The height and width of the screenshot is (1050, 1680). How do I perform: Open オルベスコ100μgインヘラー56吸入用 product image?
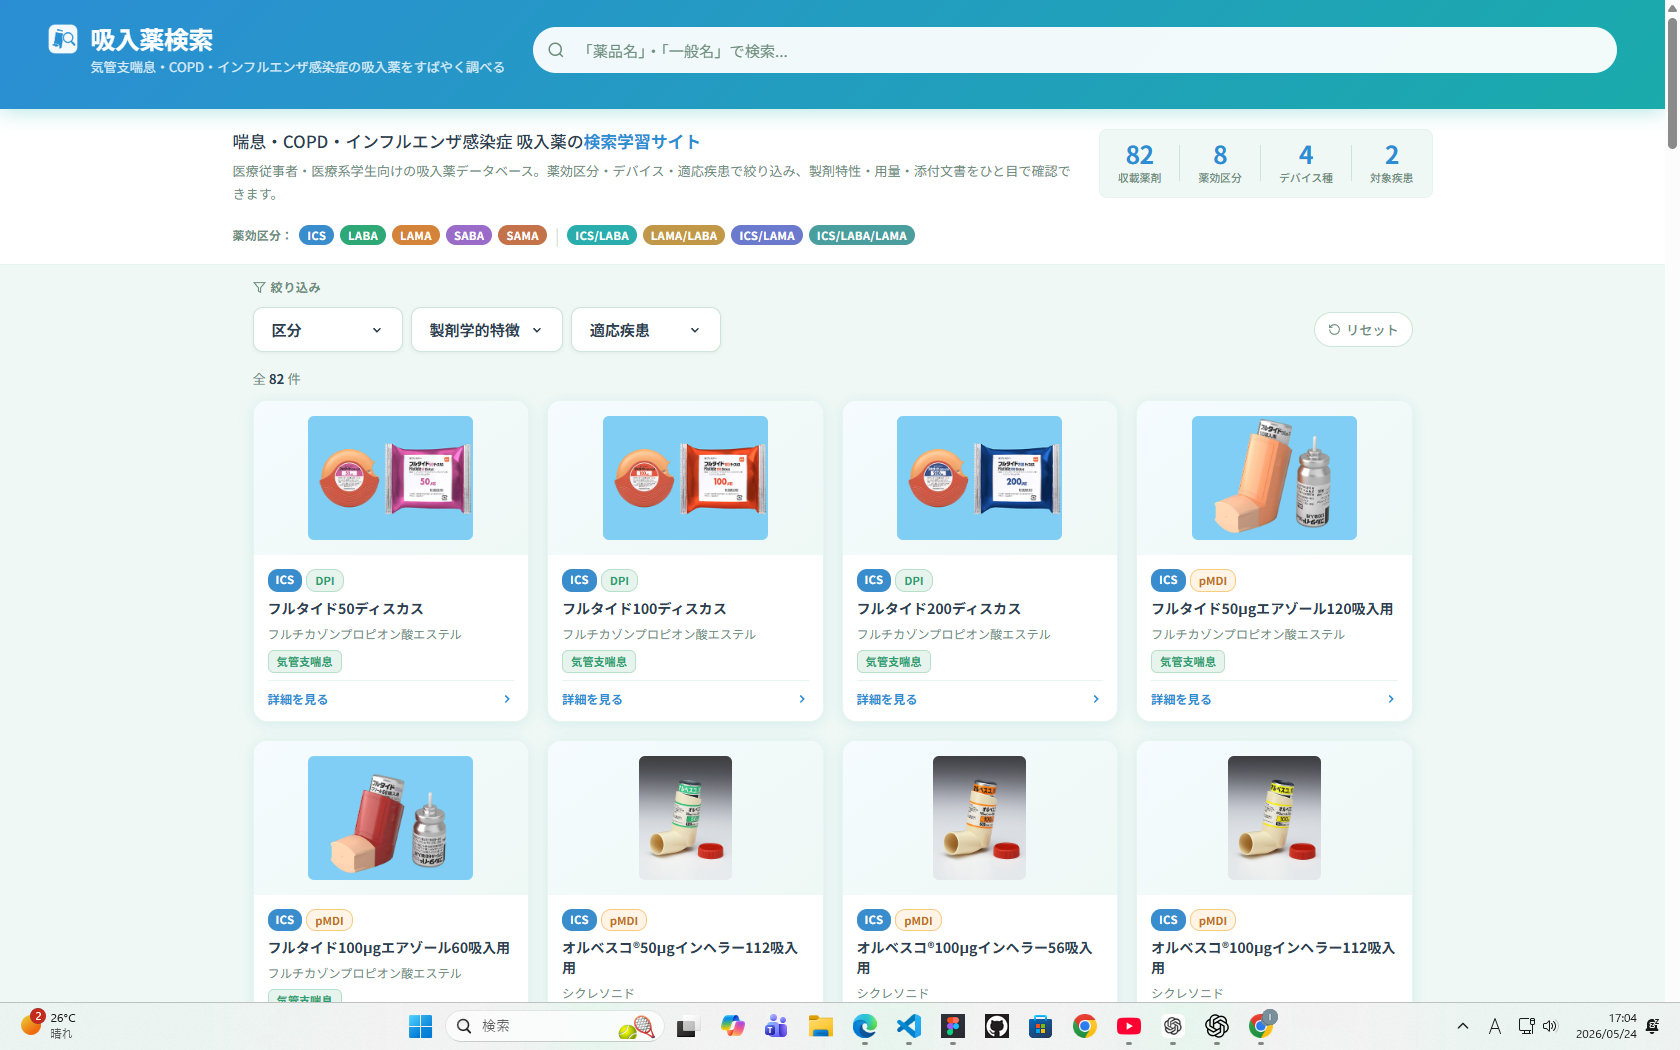[x=979, y=818]
